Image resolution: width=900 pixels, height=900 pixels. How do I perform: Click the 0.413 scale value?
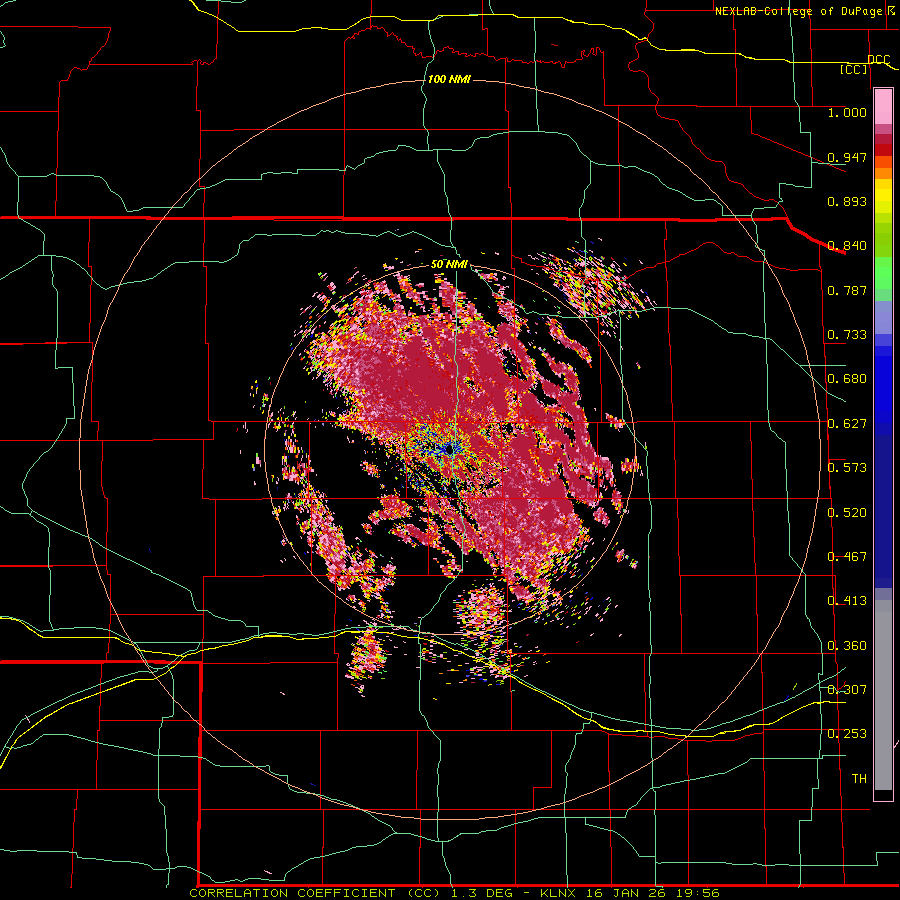pyautogui.click(x=847, y=600)
